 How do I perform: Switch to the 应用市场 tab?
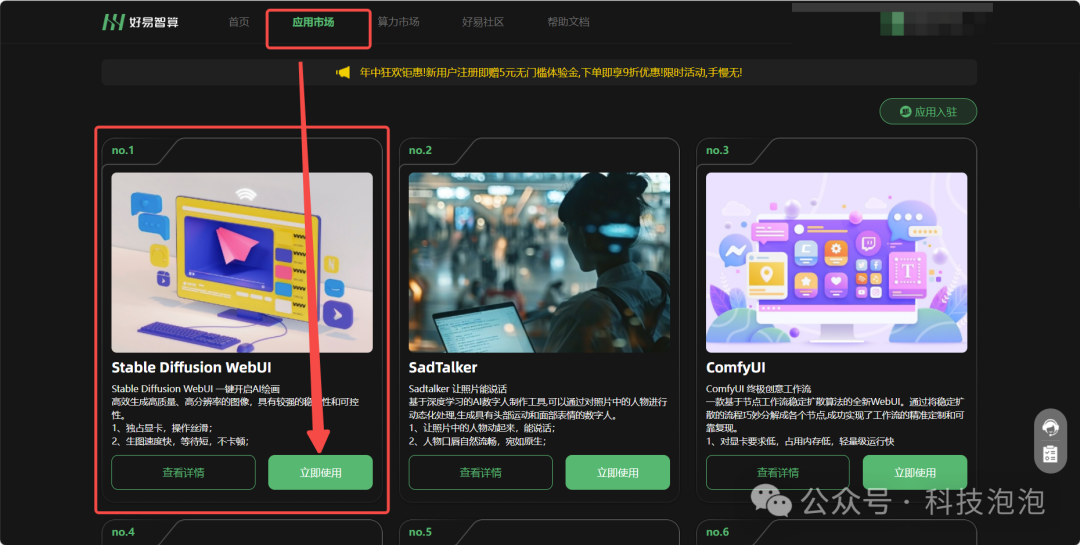coord(313,22)
